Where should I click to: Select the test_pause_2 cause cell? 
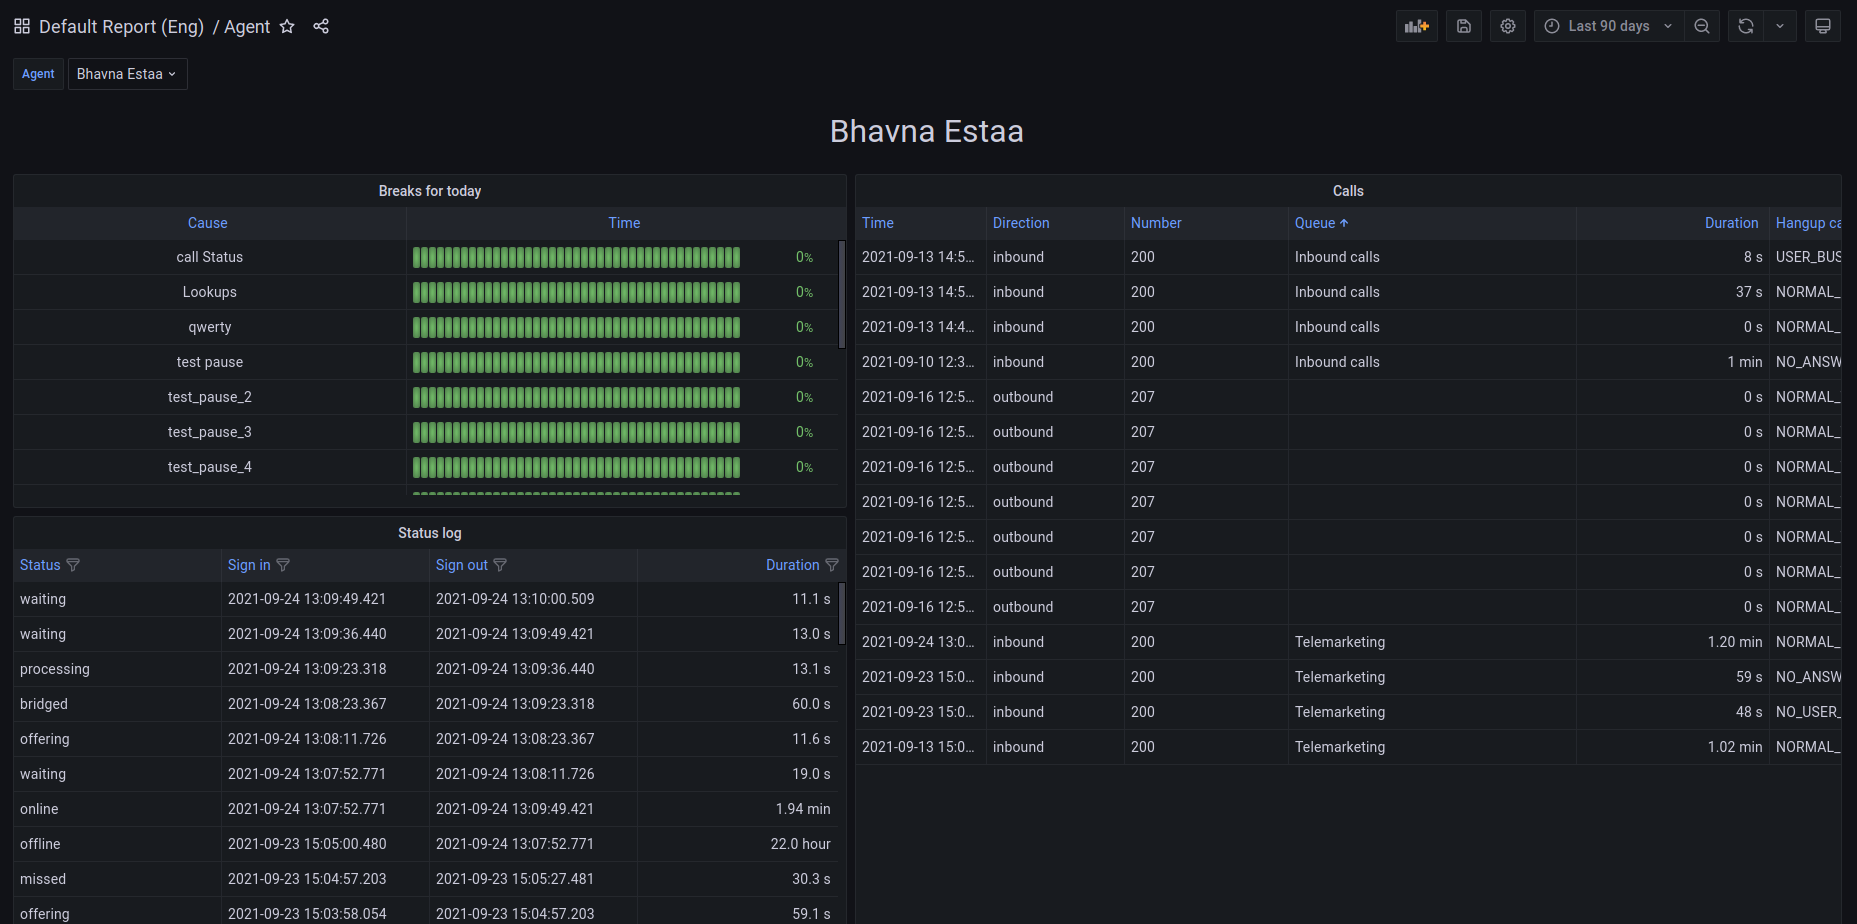(x=210, y=397)
